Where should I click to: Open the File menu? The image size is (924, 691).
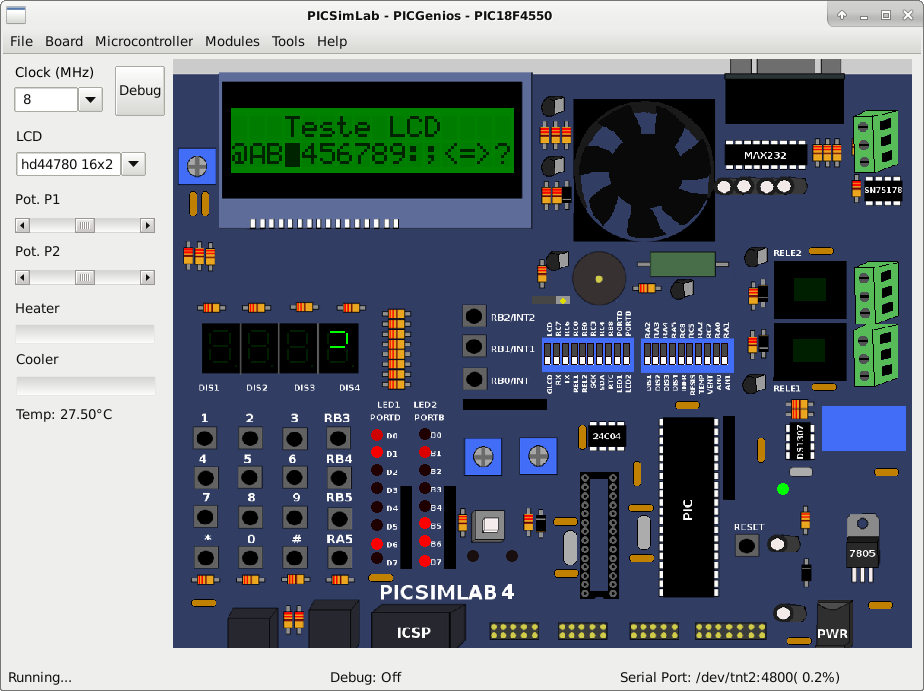21,41
